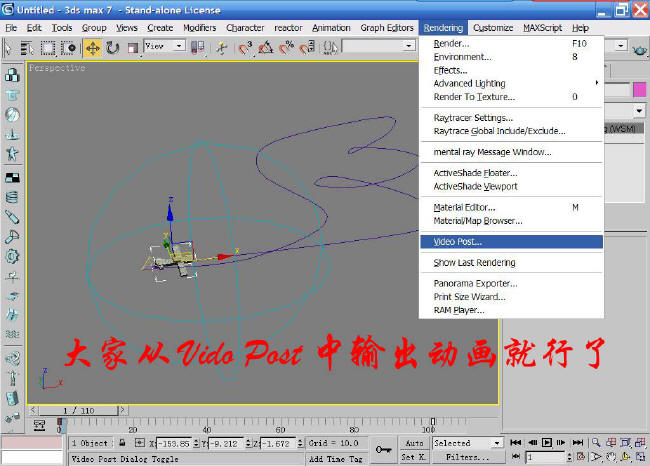Toggle Window/Crossing selection mode
The height and width of the screenshot is (466, 650).
tap(68, 48)
